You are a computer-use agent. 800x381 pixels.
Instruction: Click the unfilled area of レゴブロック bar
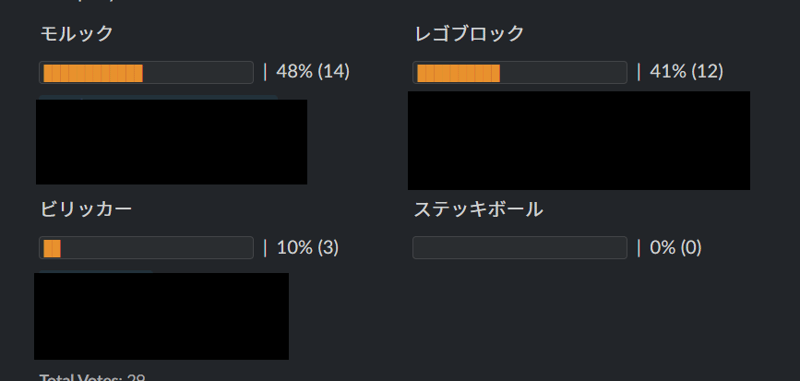coord(562,73)
